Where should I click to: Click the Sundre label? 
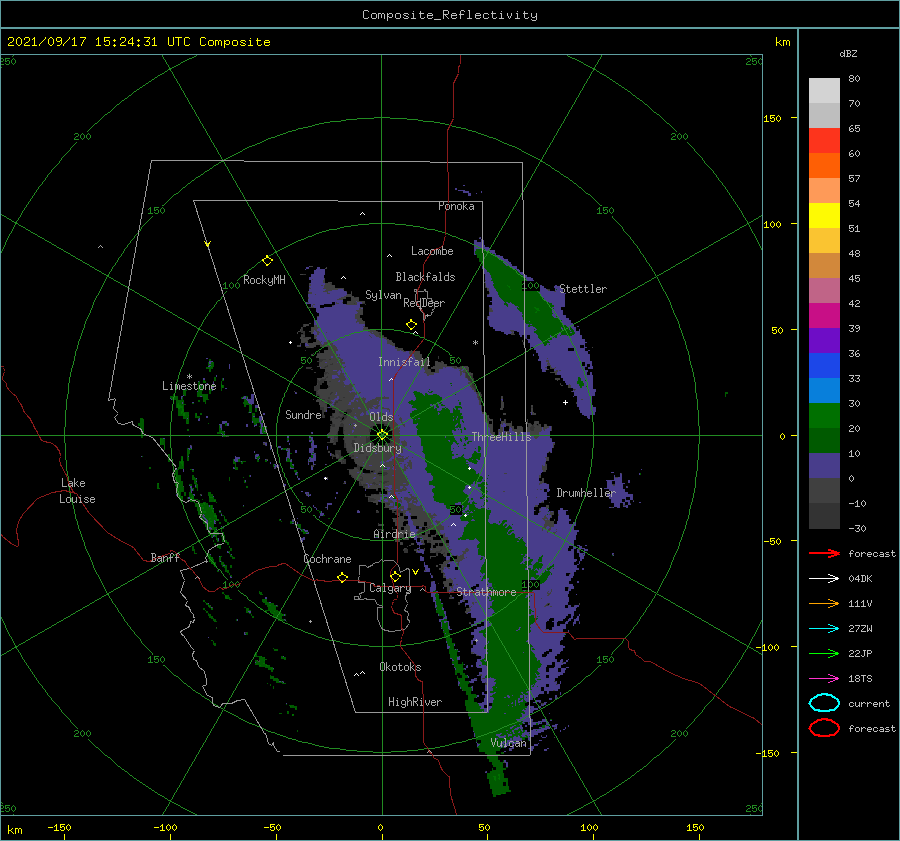(x=303, y=414)
